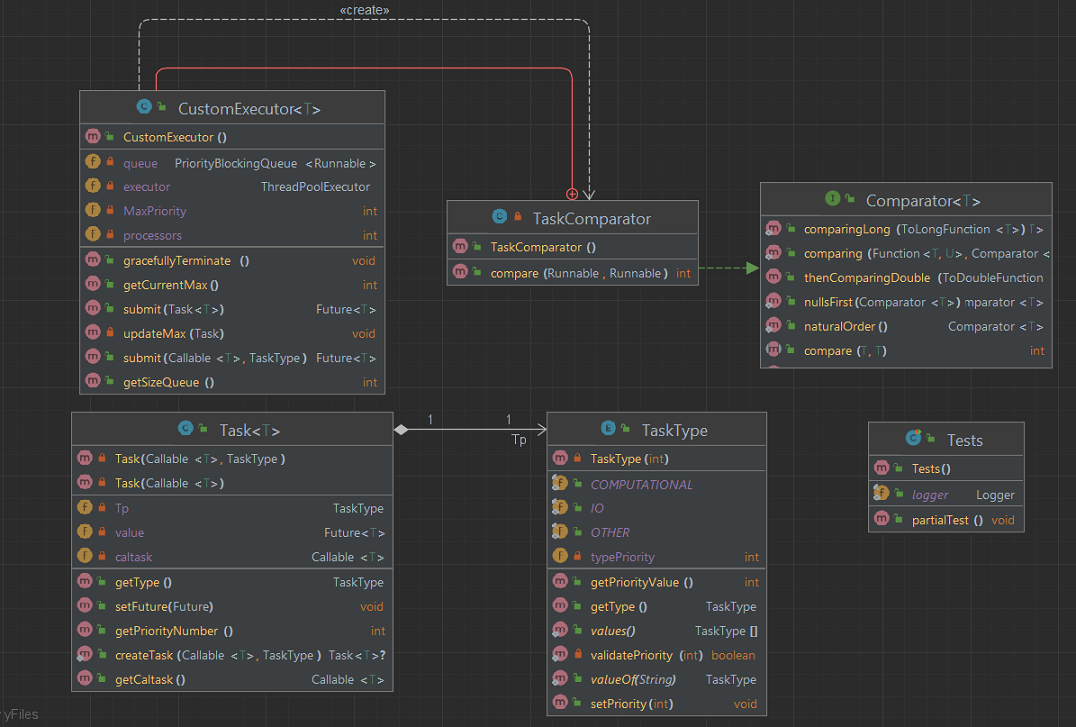
Task: Select the submit(Task<T>) method row
Action: (232, 309)
